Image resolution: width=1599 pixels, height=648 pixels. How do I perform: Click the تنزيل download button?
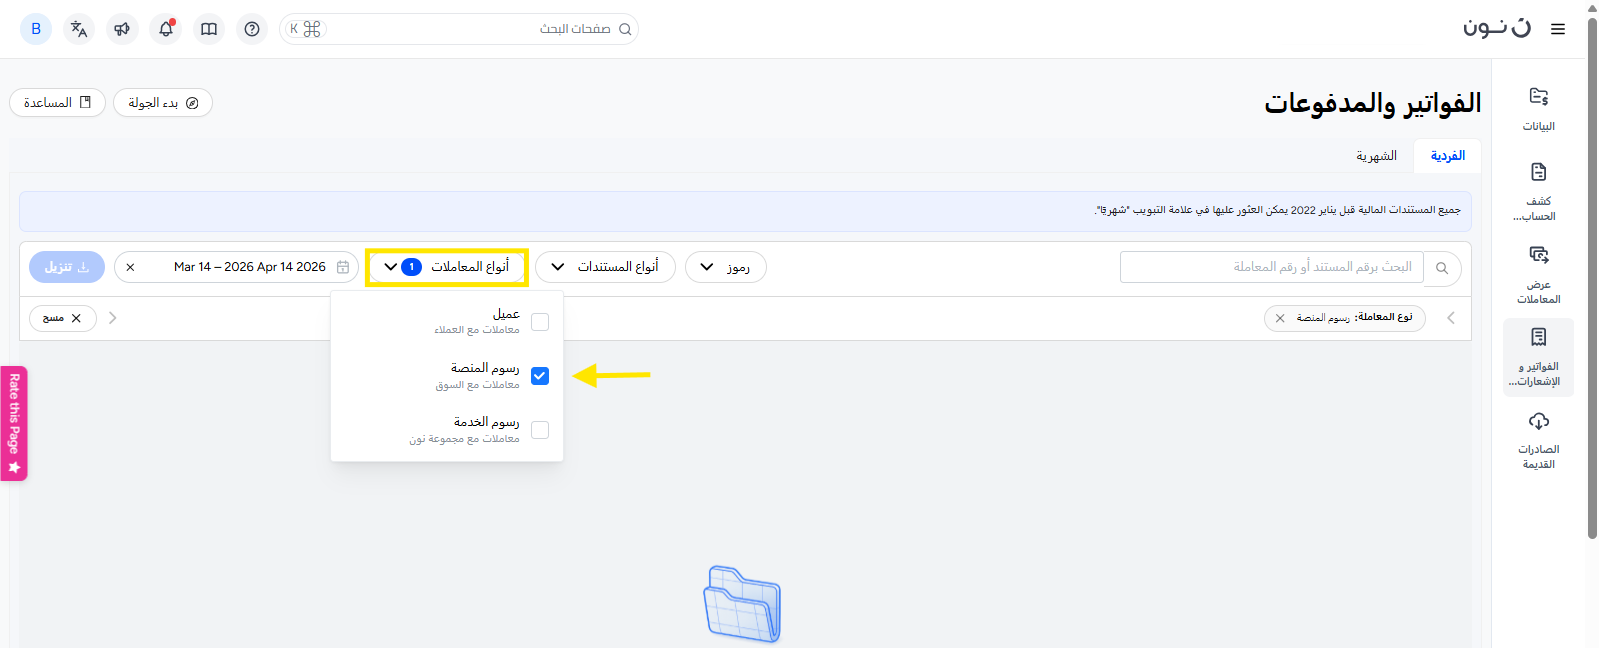(67, 267)
